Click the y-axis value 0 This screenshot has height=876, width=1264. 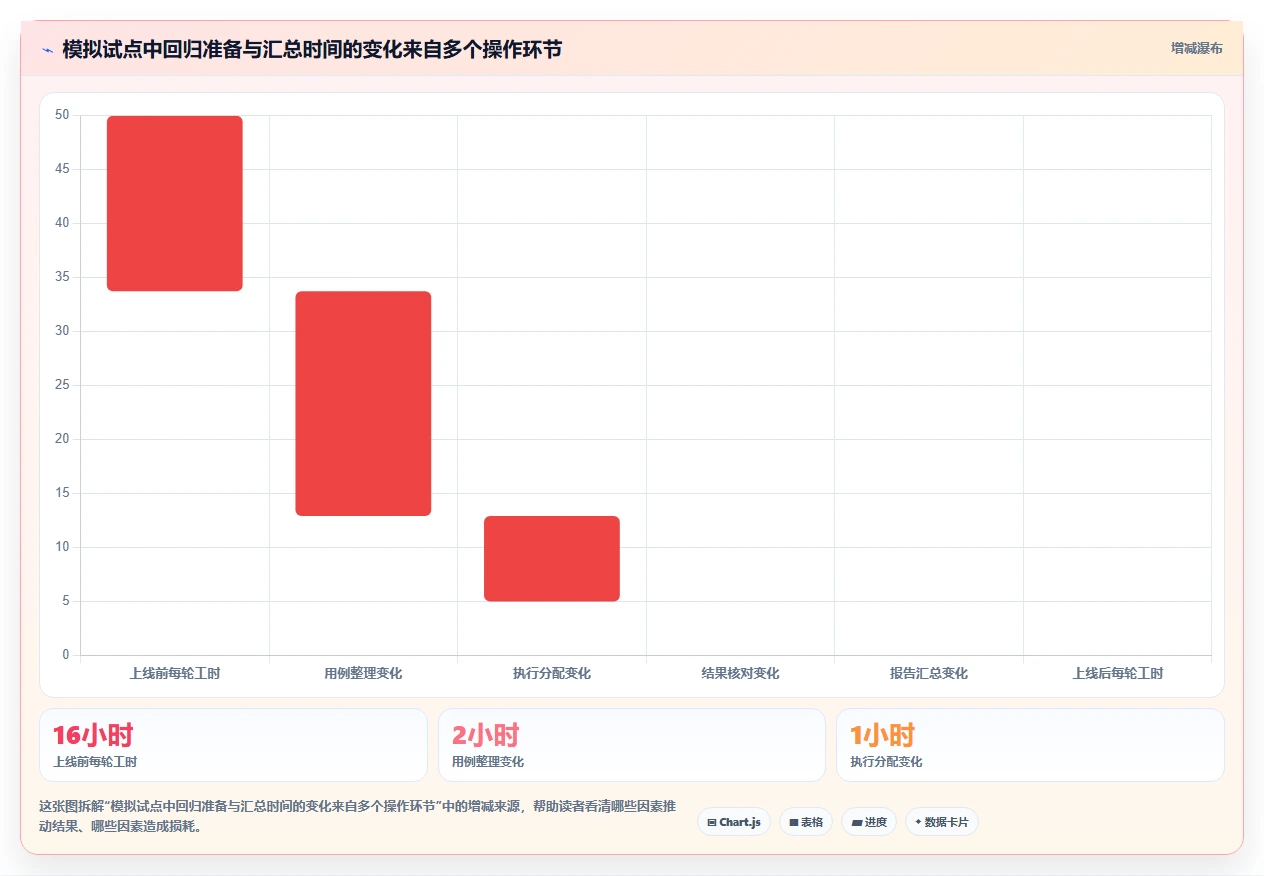click(66, 655)
